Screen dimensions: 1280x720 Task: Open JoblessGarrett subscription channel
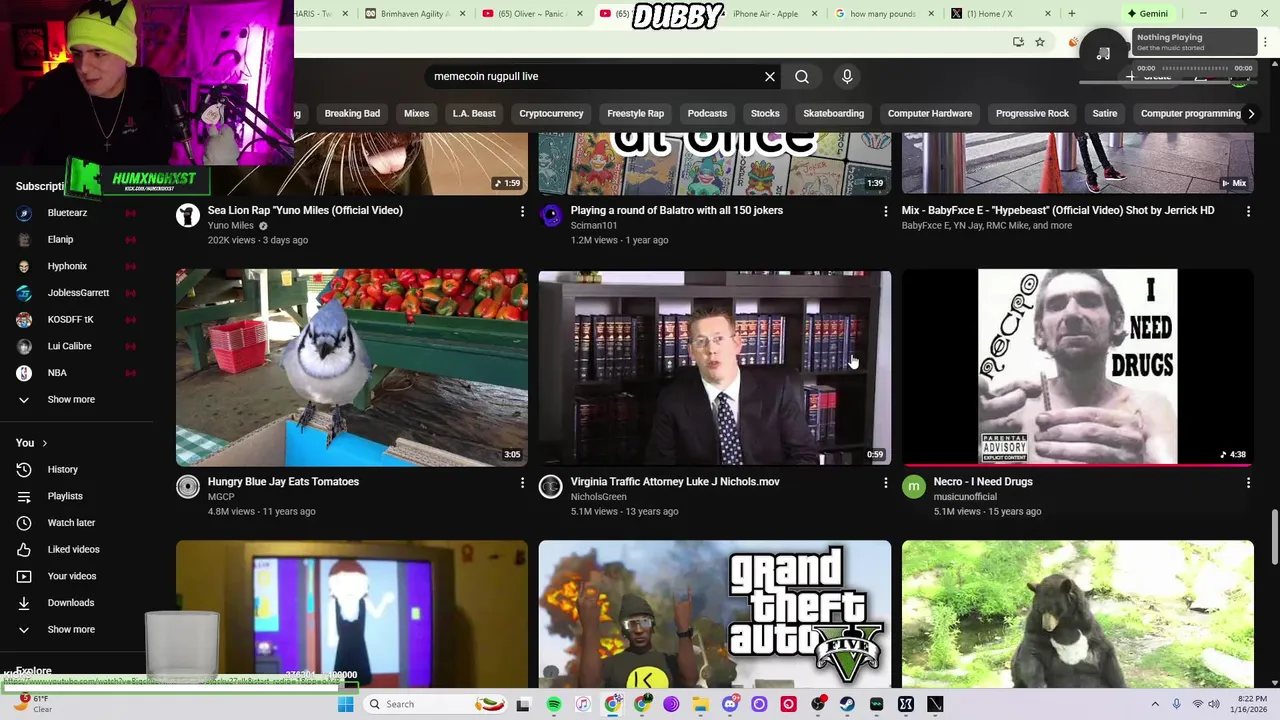point(76,293)
